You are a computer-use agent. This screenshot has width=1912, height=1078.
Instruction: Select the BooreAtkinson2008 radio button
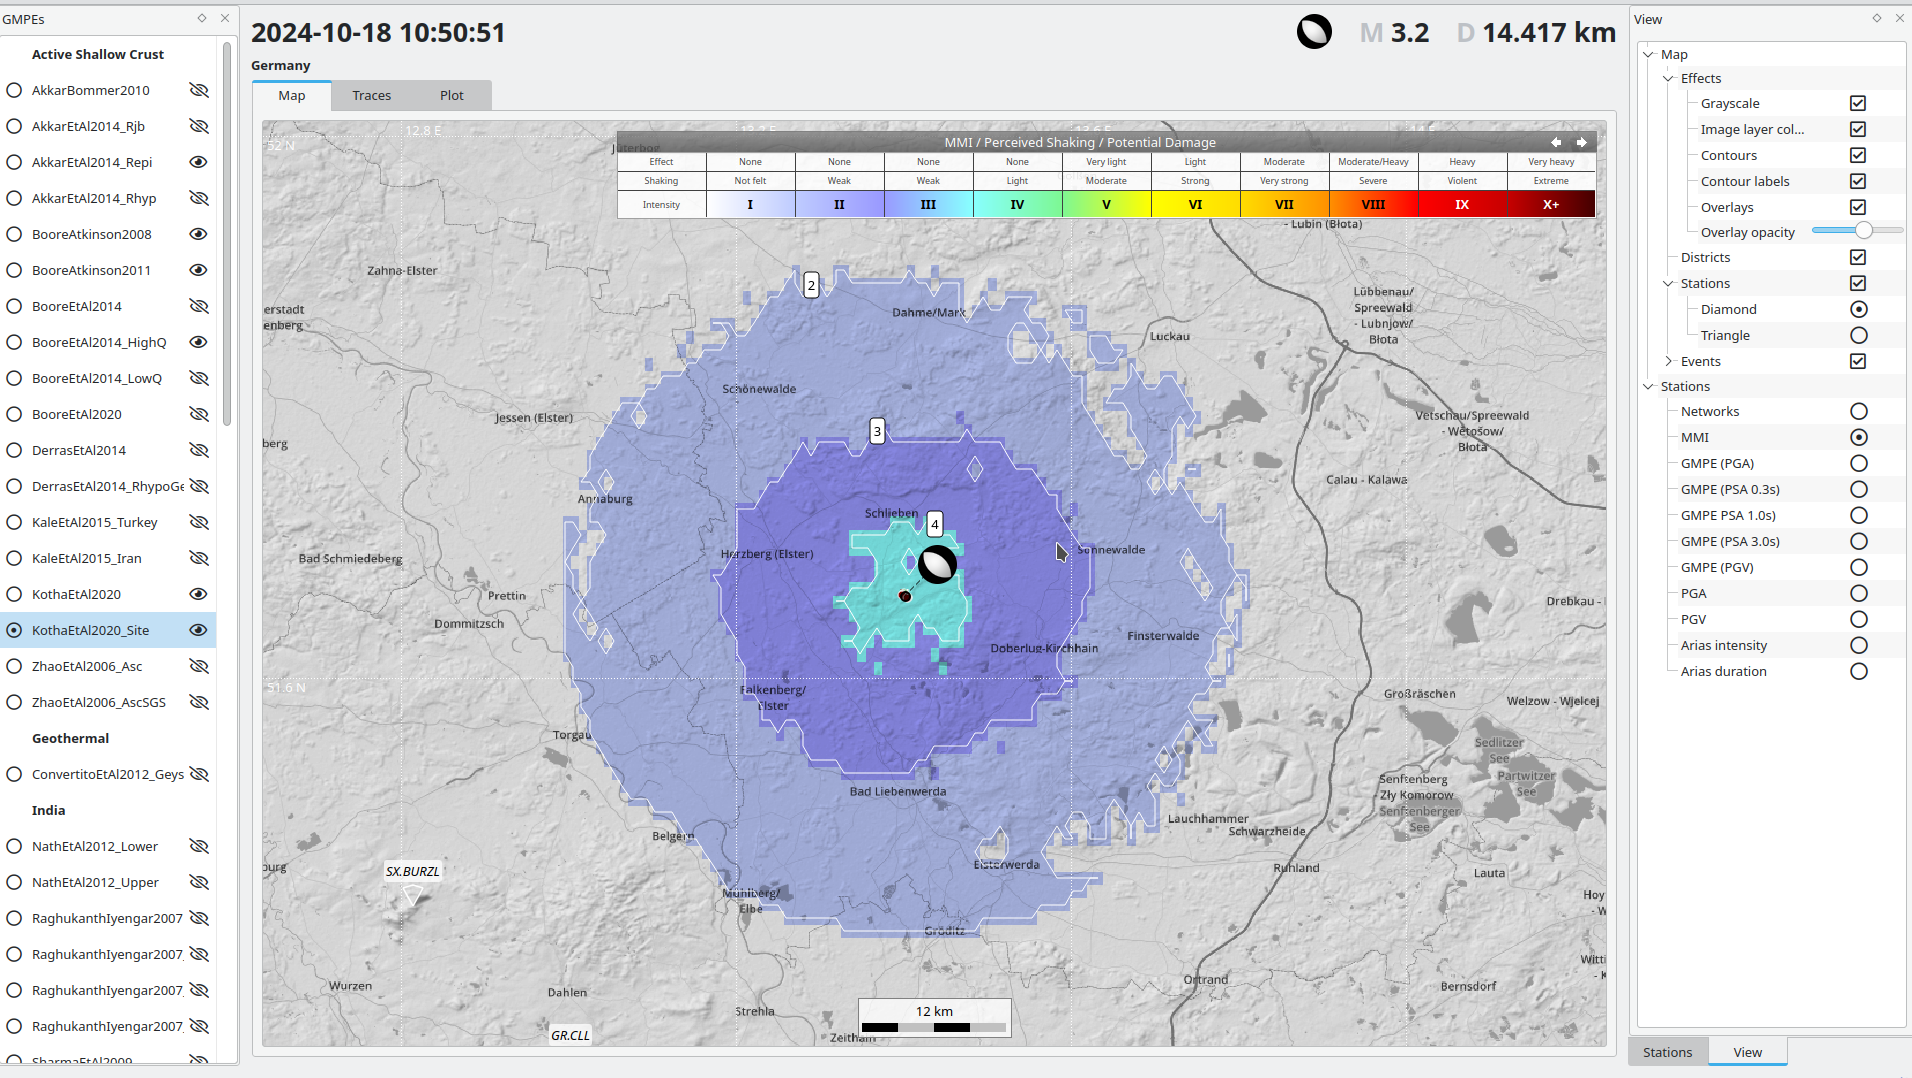click(14, 234)
